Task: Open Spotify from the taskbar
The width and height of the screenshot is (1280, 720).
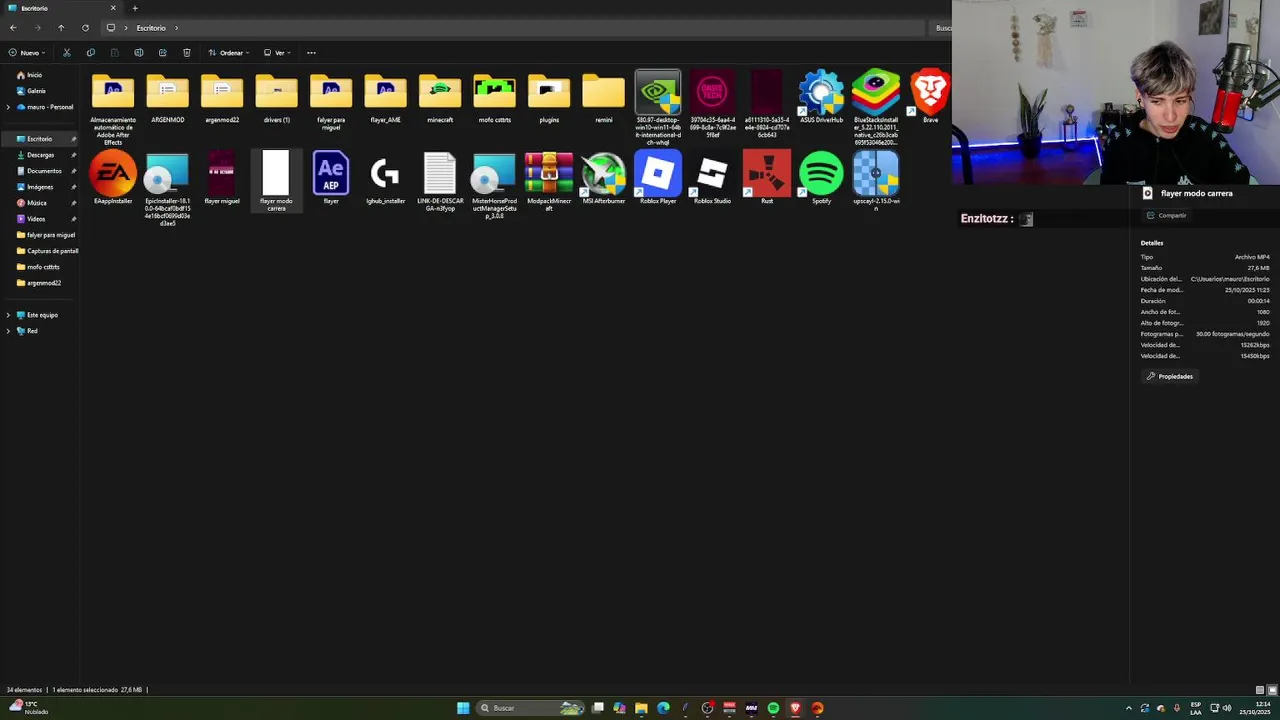Action: click(x=773, y=708)
